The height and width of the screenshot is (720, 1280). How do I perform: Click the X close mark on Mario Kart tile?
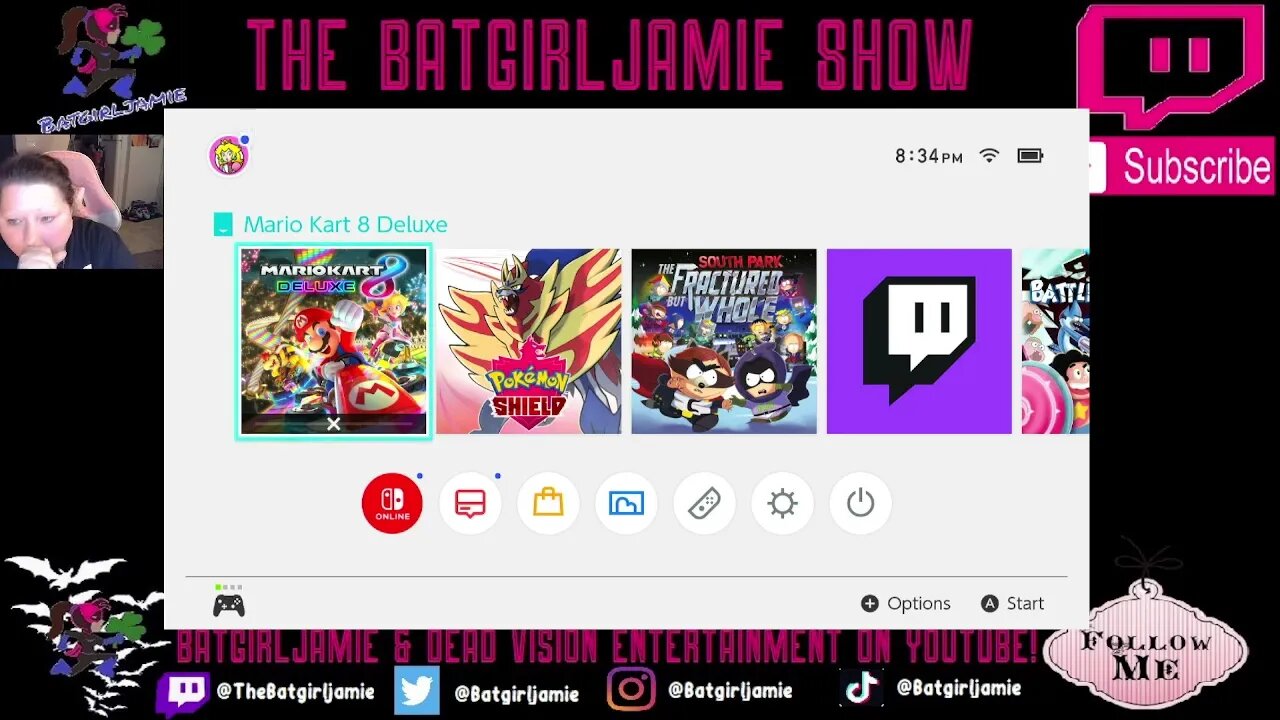point(334,424)
